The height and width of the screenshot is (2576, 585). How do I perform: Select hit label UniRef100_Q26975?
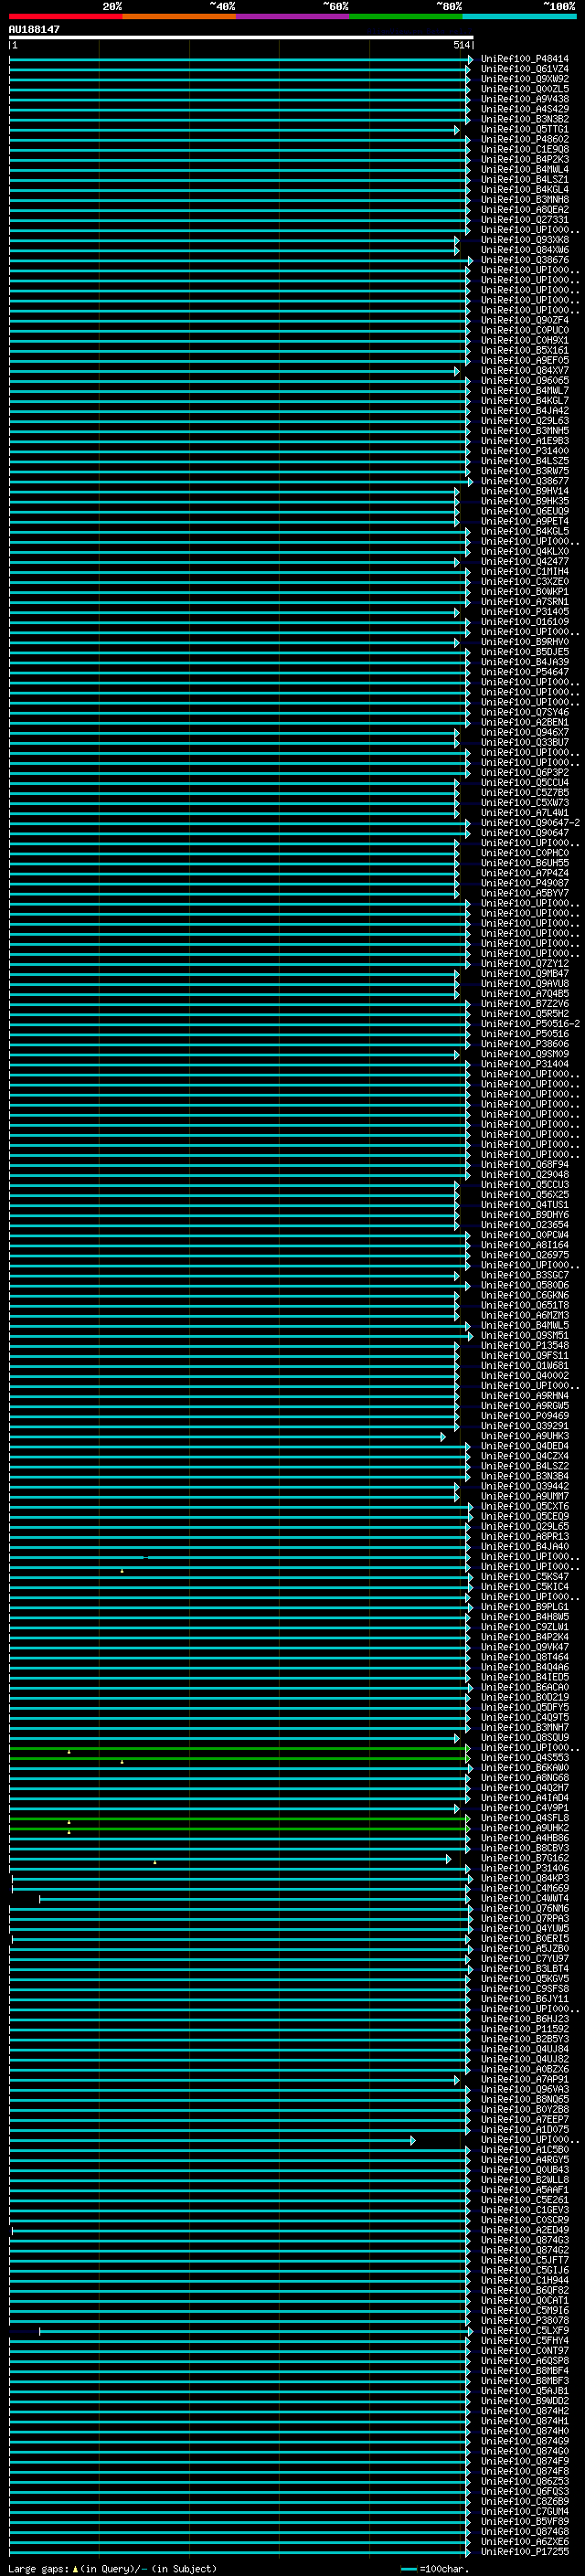click(525, 1255)
